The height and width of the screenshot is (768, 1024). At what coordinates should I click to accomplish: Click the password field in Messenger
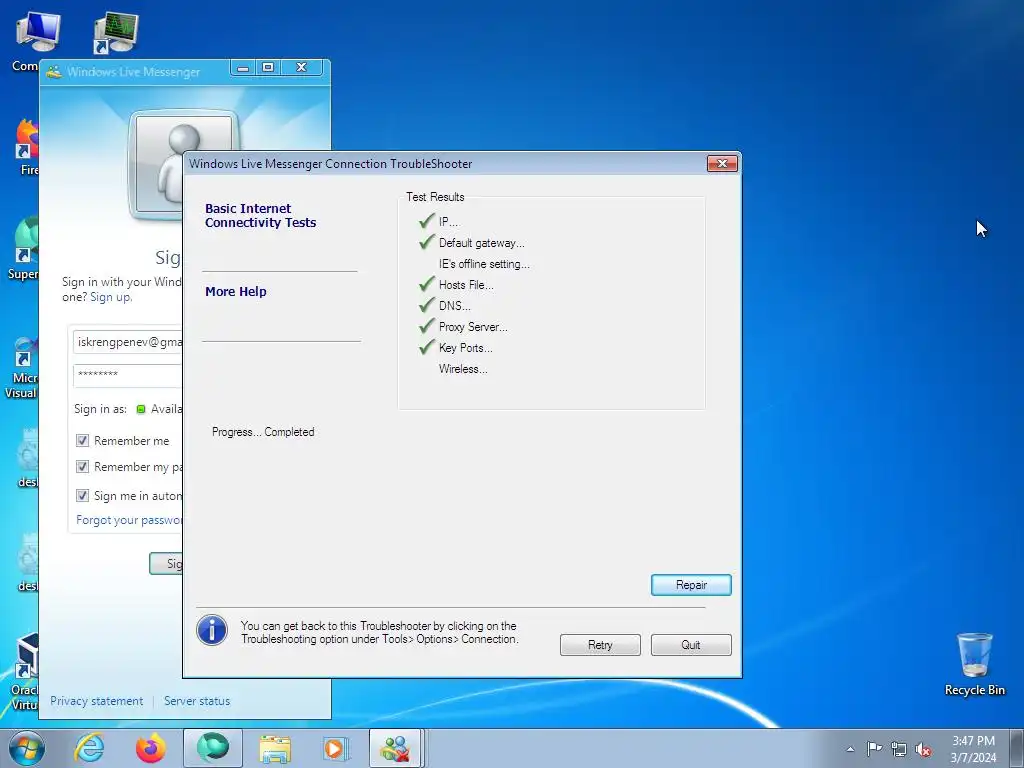pyautogui.click(x=128, y=375)
